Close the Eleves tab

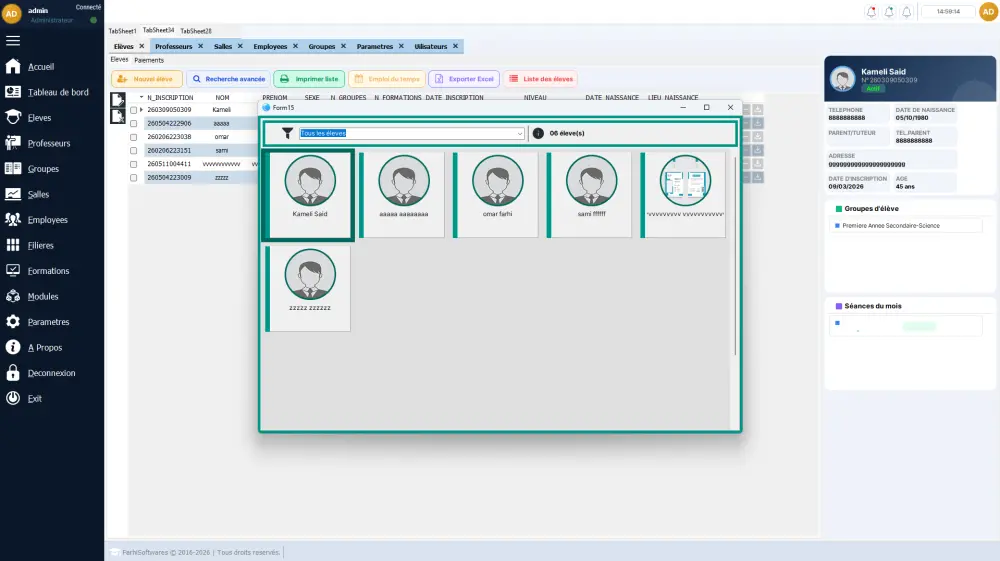(x=142, y=46)
